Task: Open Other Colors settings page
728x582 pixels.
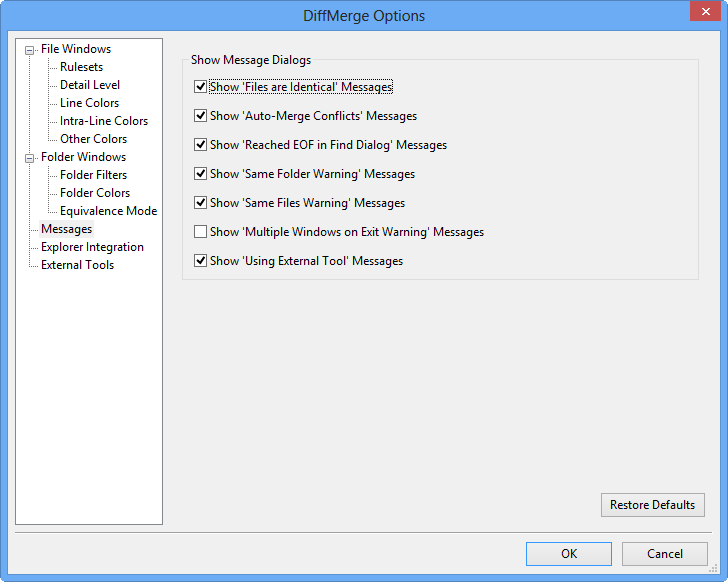Action: click(93, 139)
